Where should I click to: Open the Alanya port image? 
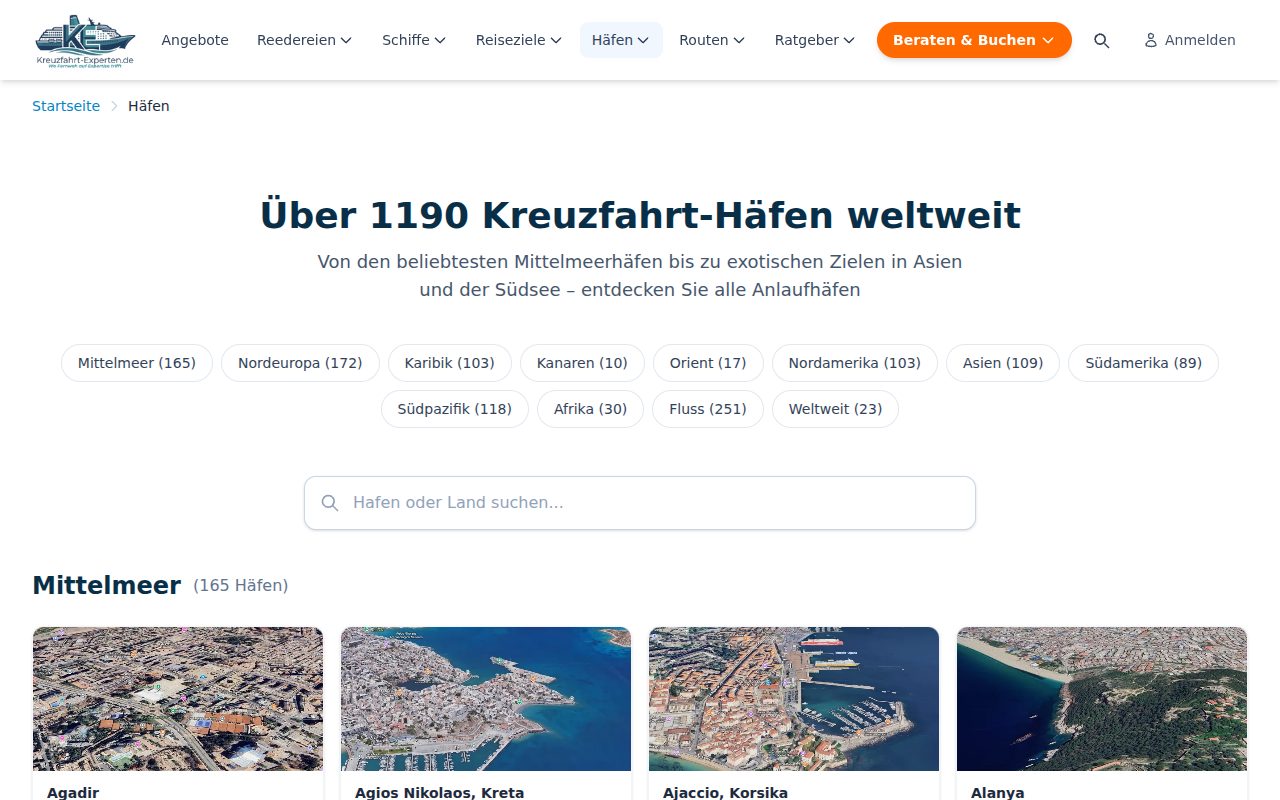tap(1102, 699)
